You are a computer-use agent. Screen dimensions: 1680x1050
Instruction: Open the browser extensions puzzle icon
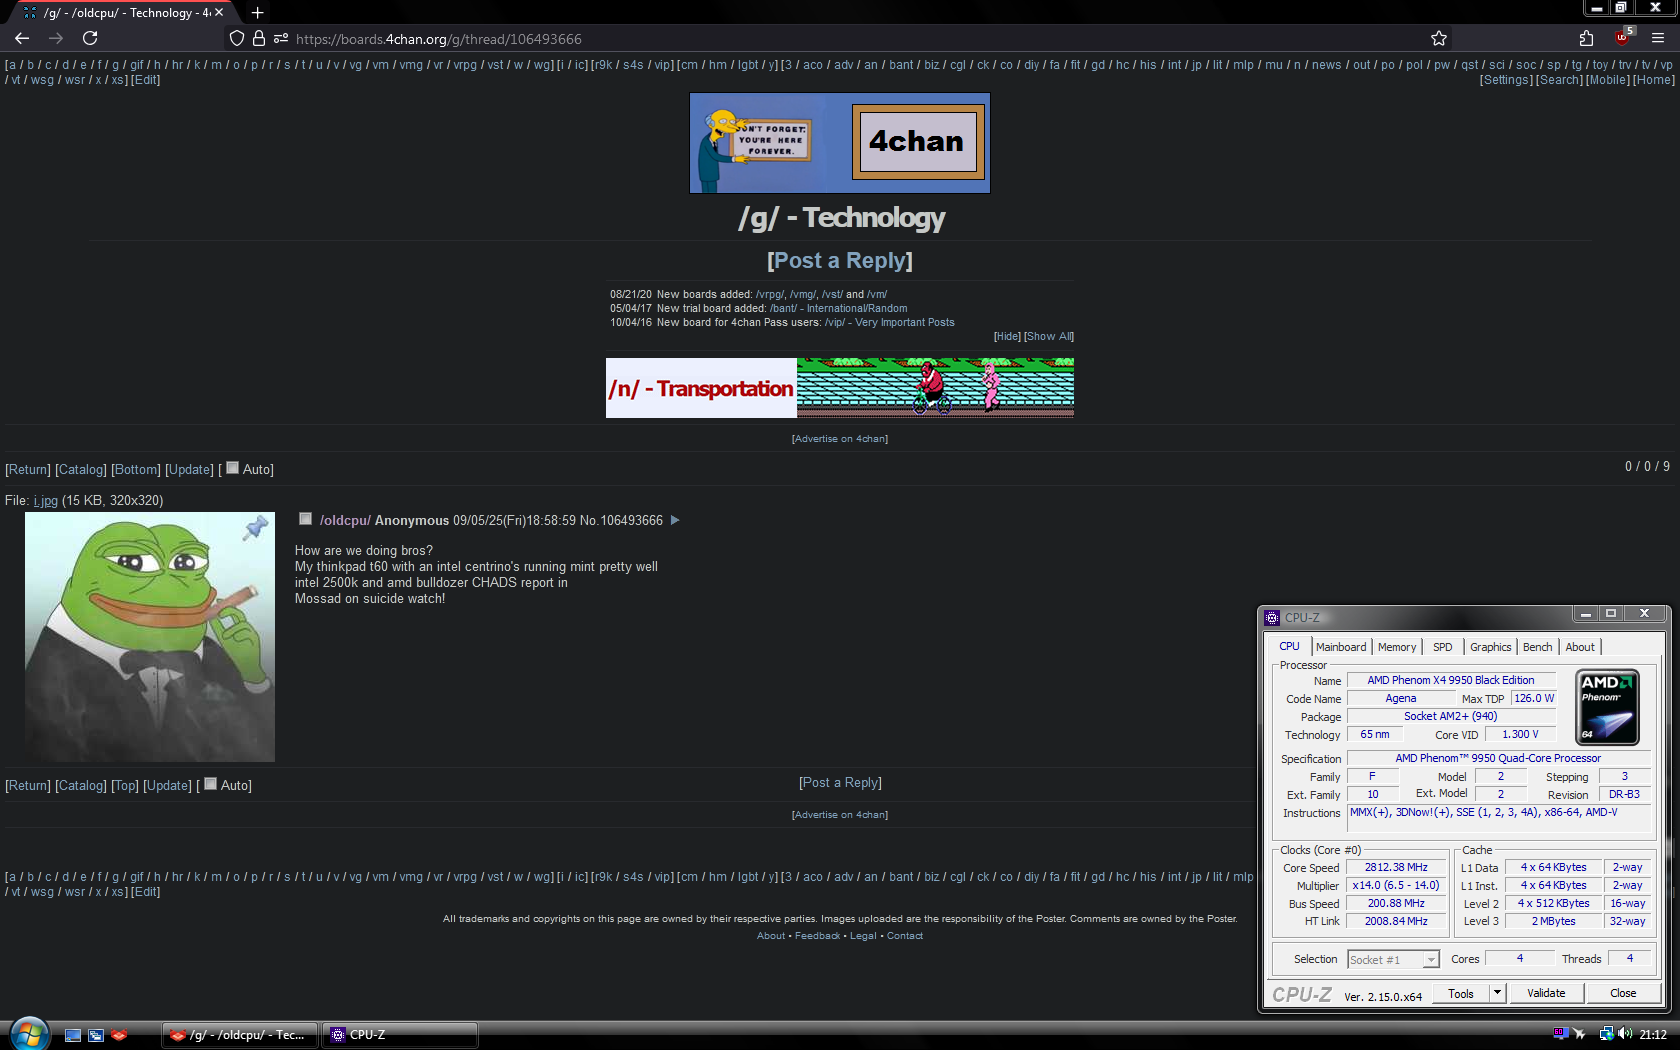click(1587, 38)
